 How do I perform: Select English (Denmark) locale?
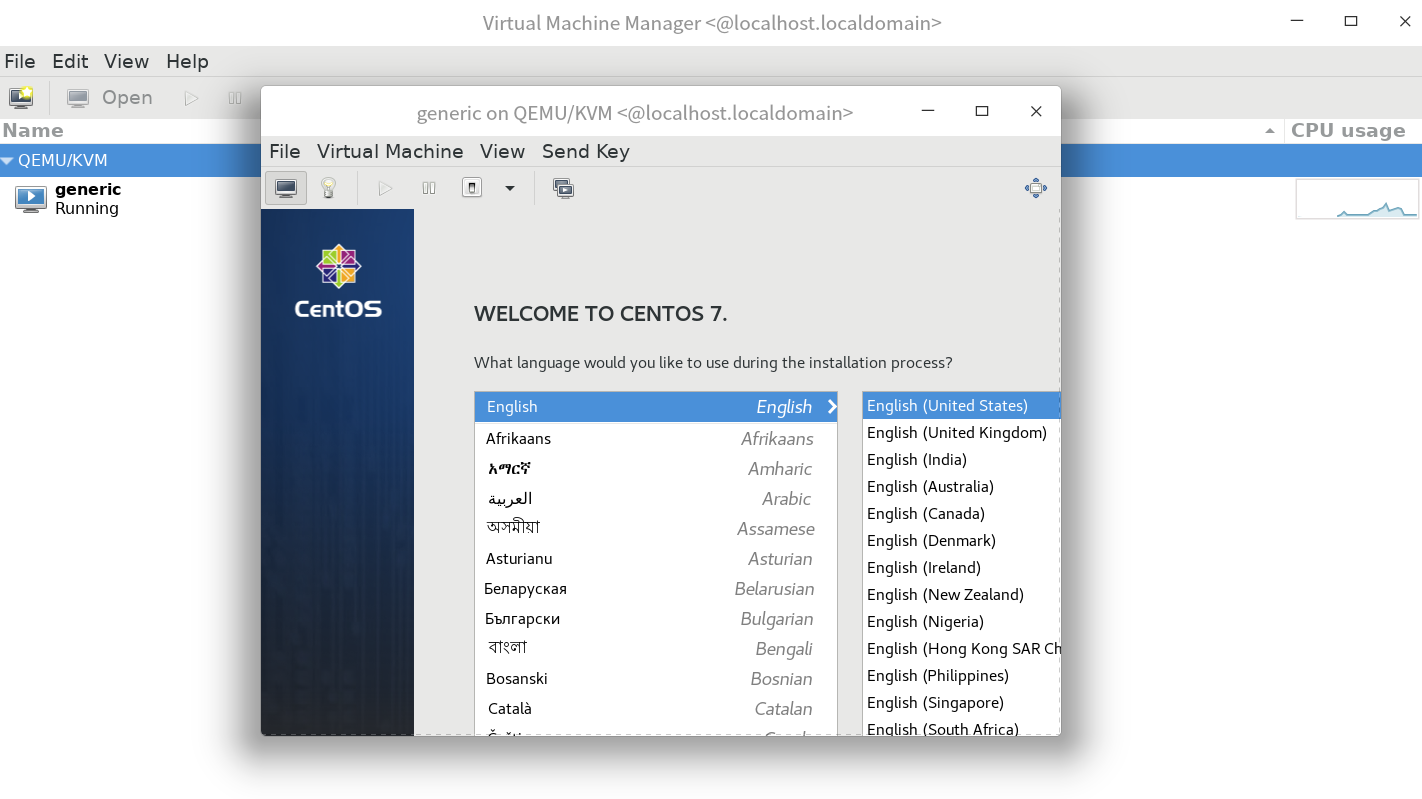click(961, 541)
